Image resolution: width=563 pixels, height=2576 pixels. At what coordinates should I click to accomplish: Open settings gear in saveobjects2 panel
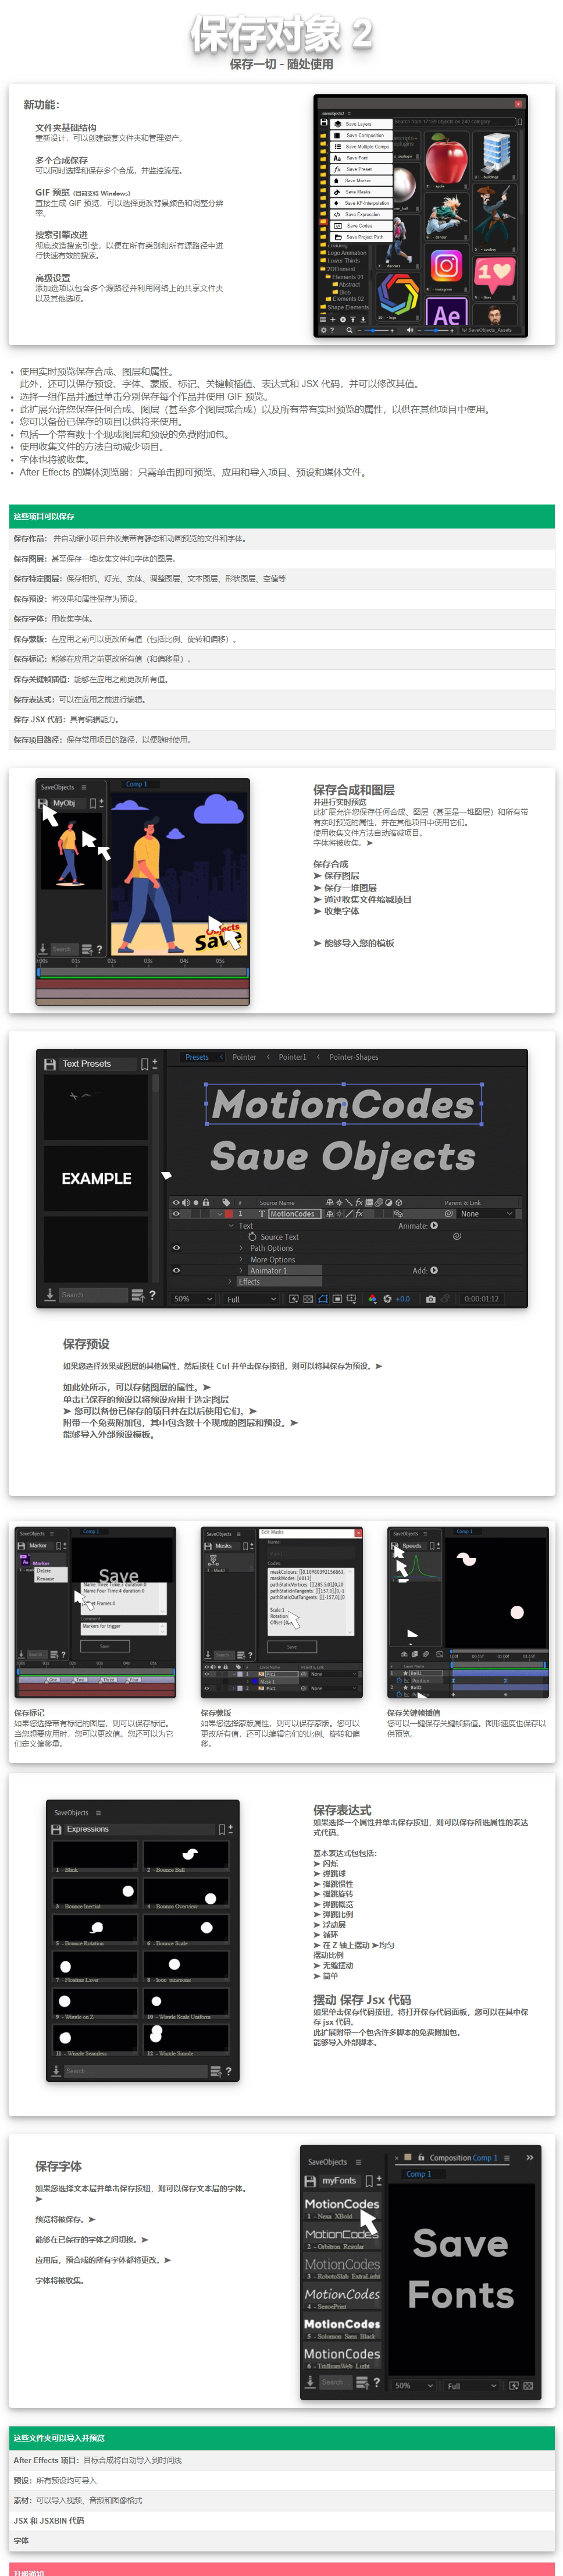324,330
